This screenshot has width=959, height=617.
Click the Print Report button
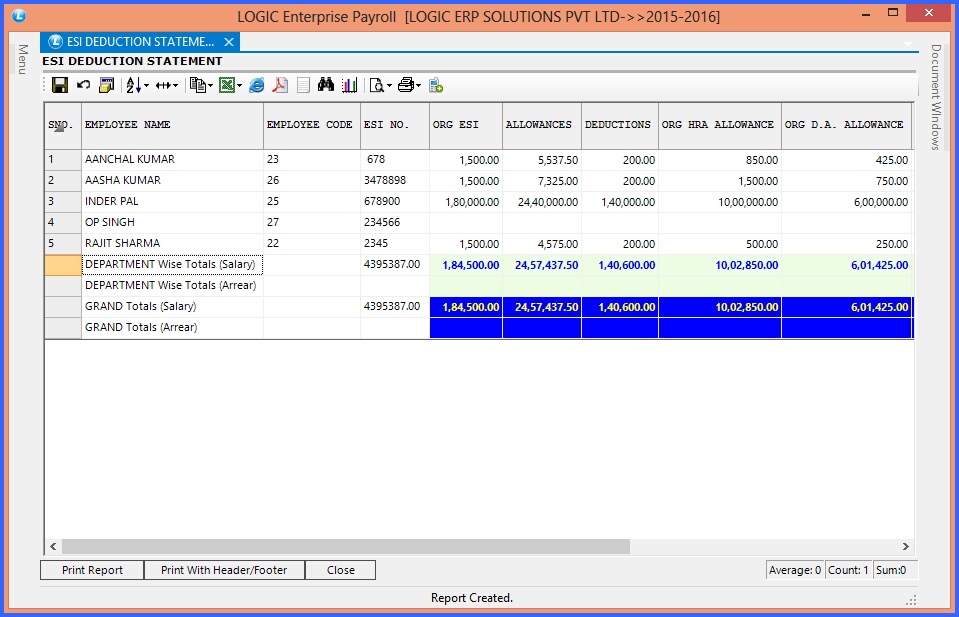pos(92,570)
